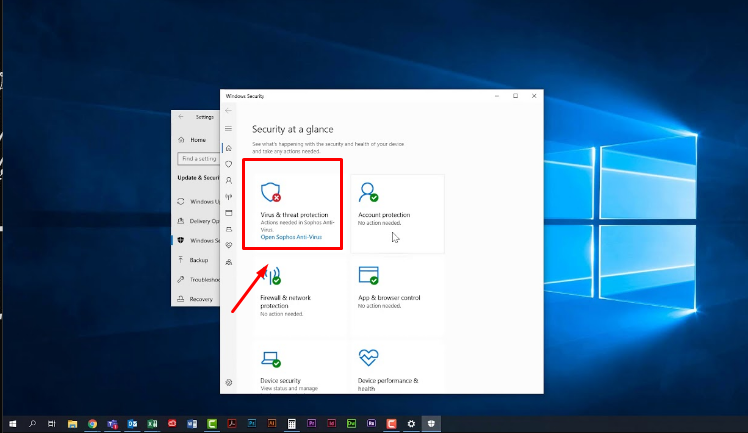This screenshot has width=748, height=433.
Task: Click the back arrow in Windows Security
Action: (229, 111)
